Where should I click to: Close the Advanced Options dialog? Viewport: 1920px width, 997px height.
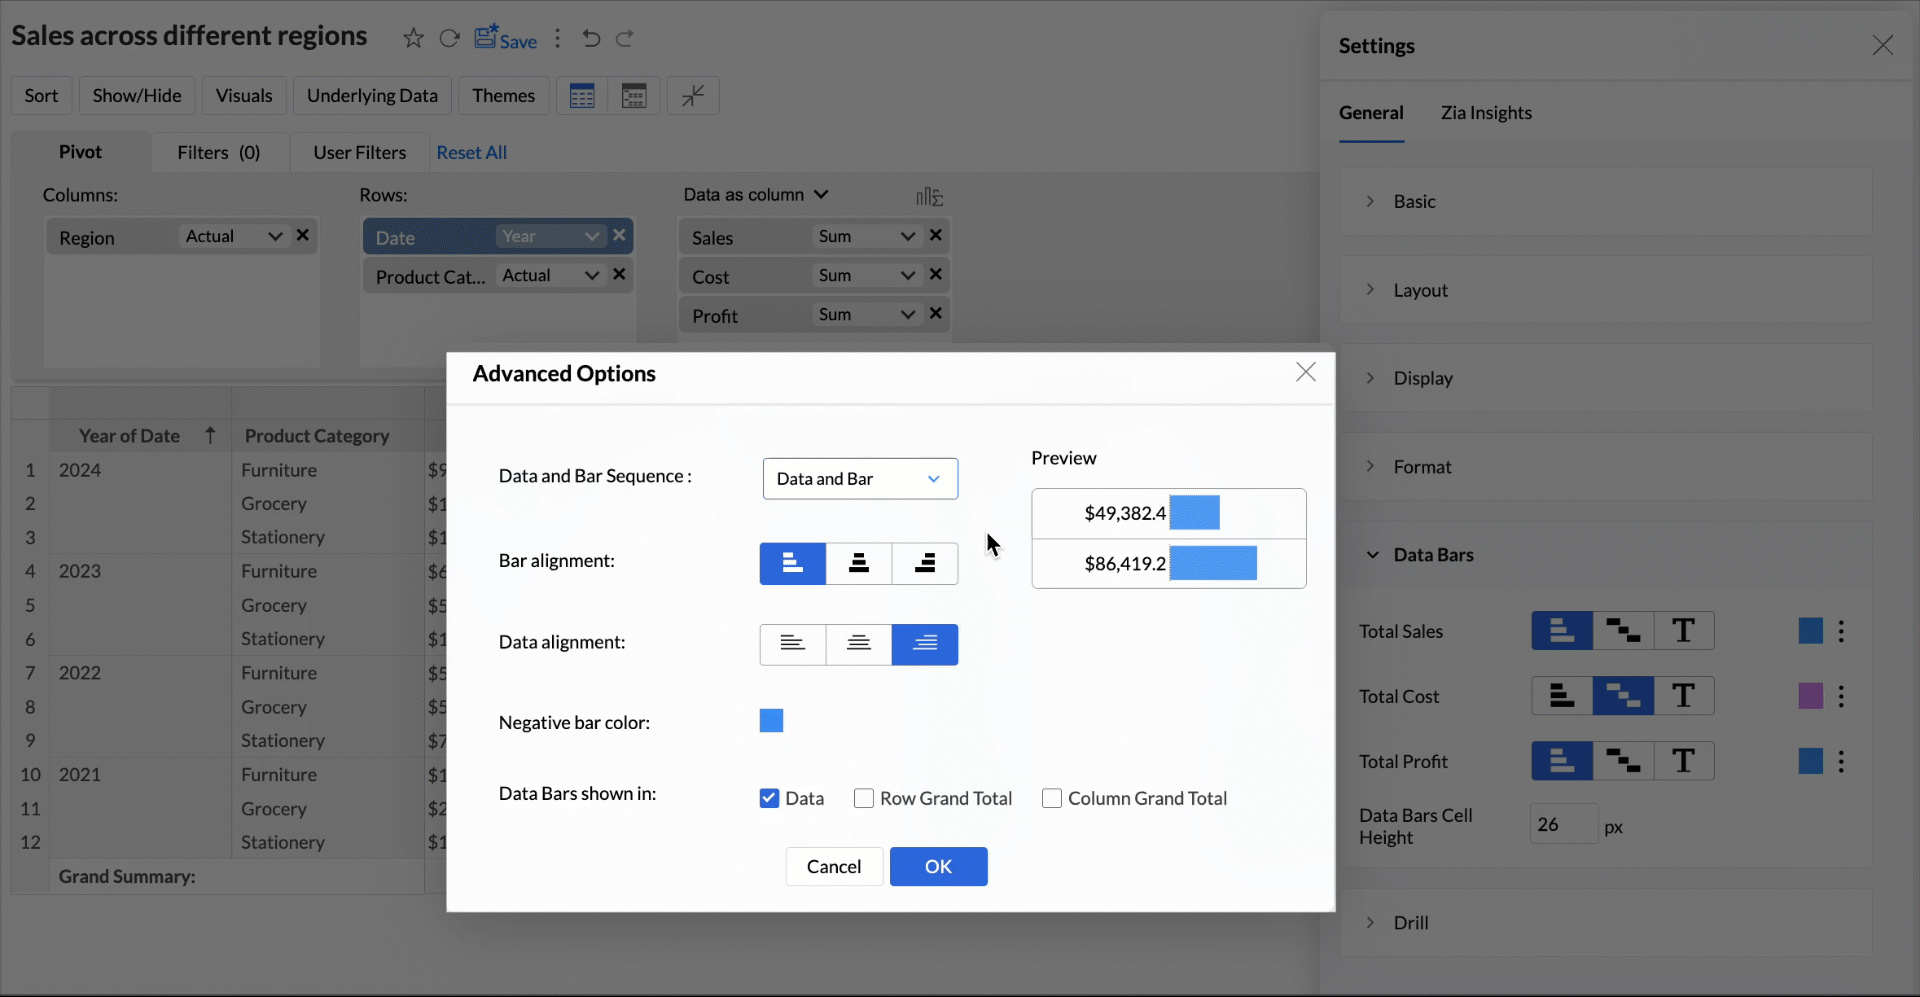(1306, 373)
